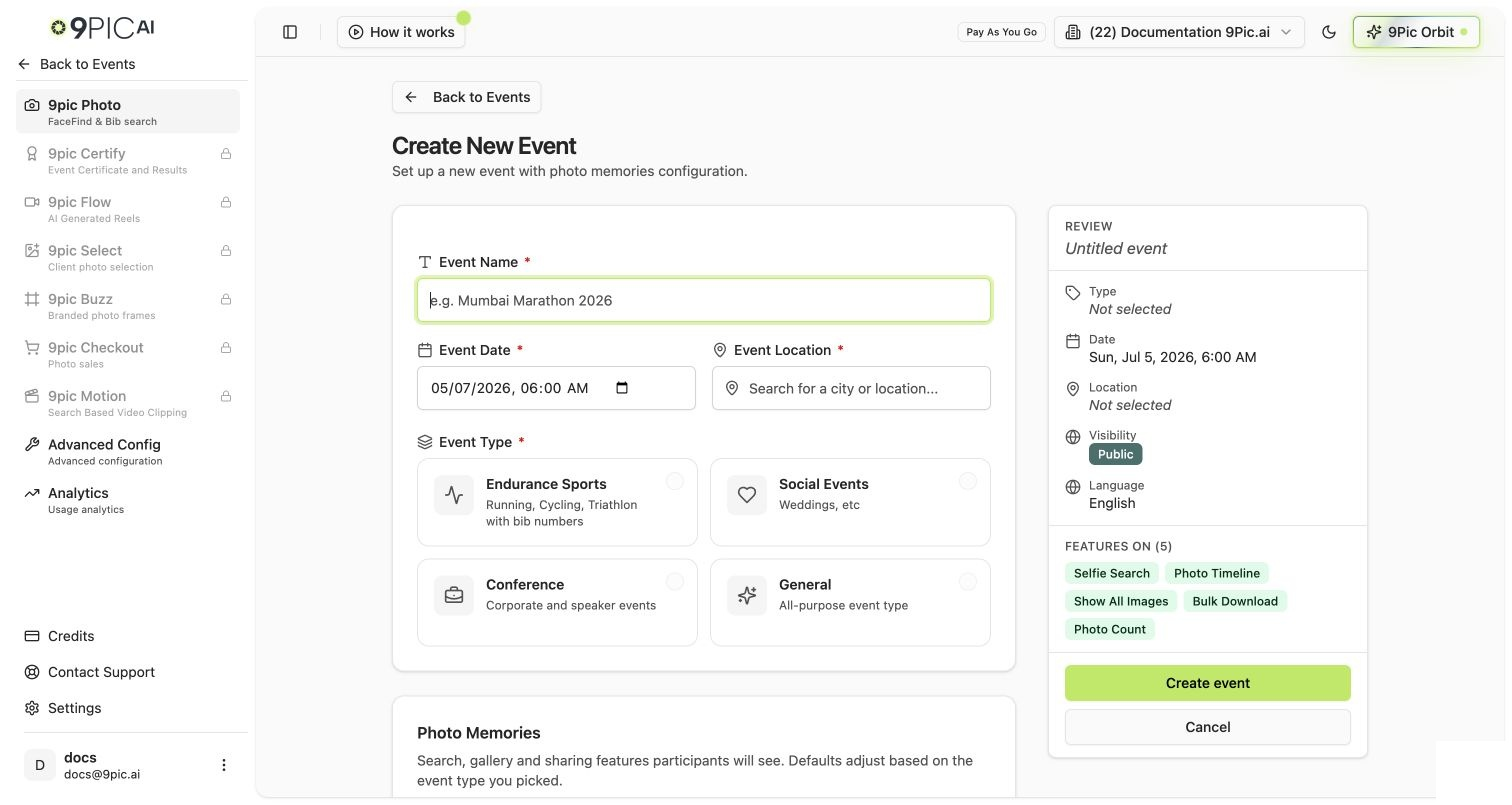
Task: Click Back to Events button above title
Action: click(x=467, y=97)
